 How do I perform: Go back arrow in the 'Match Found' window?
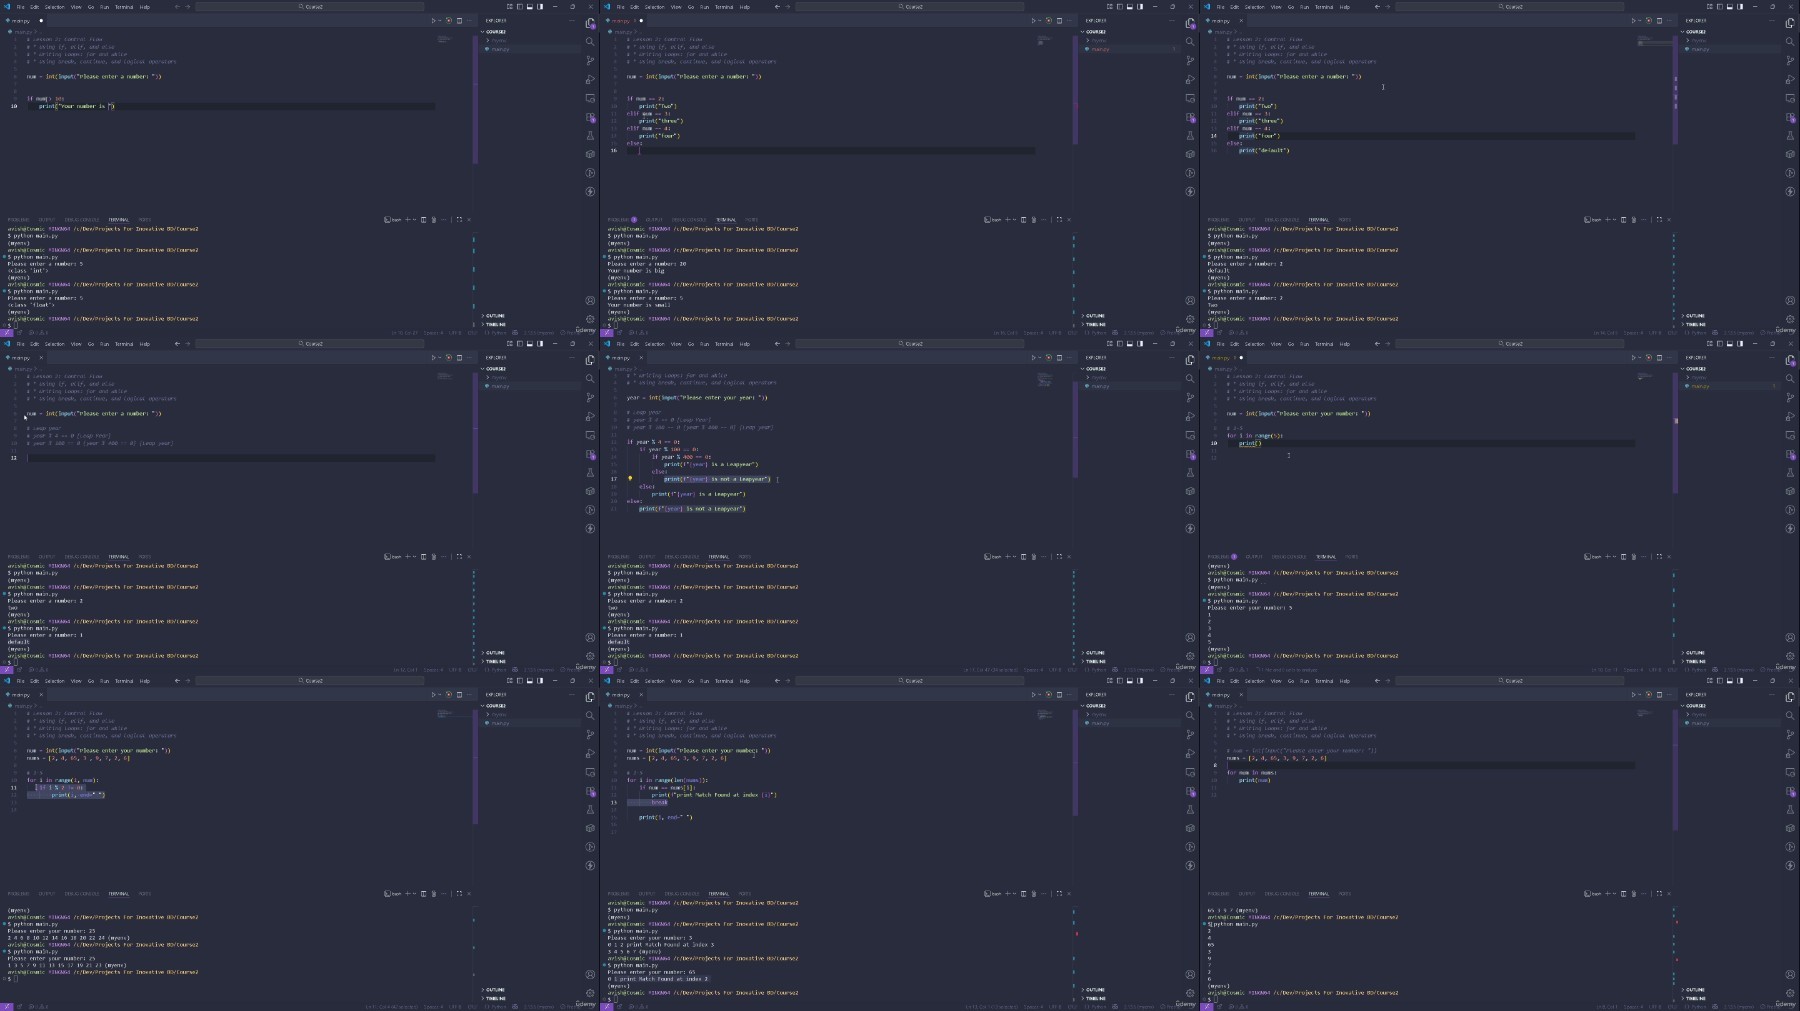point(777,681)
